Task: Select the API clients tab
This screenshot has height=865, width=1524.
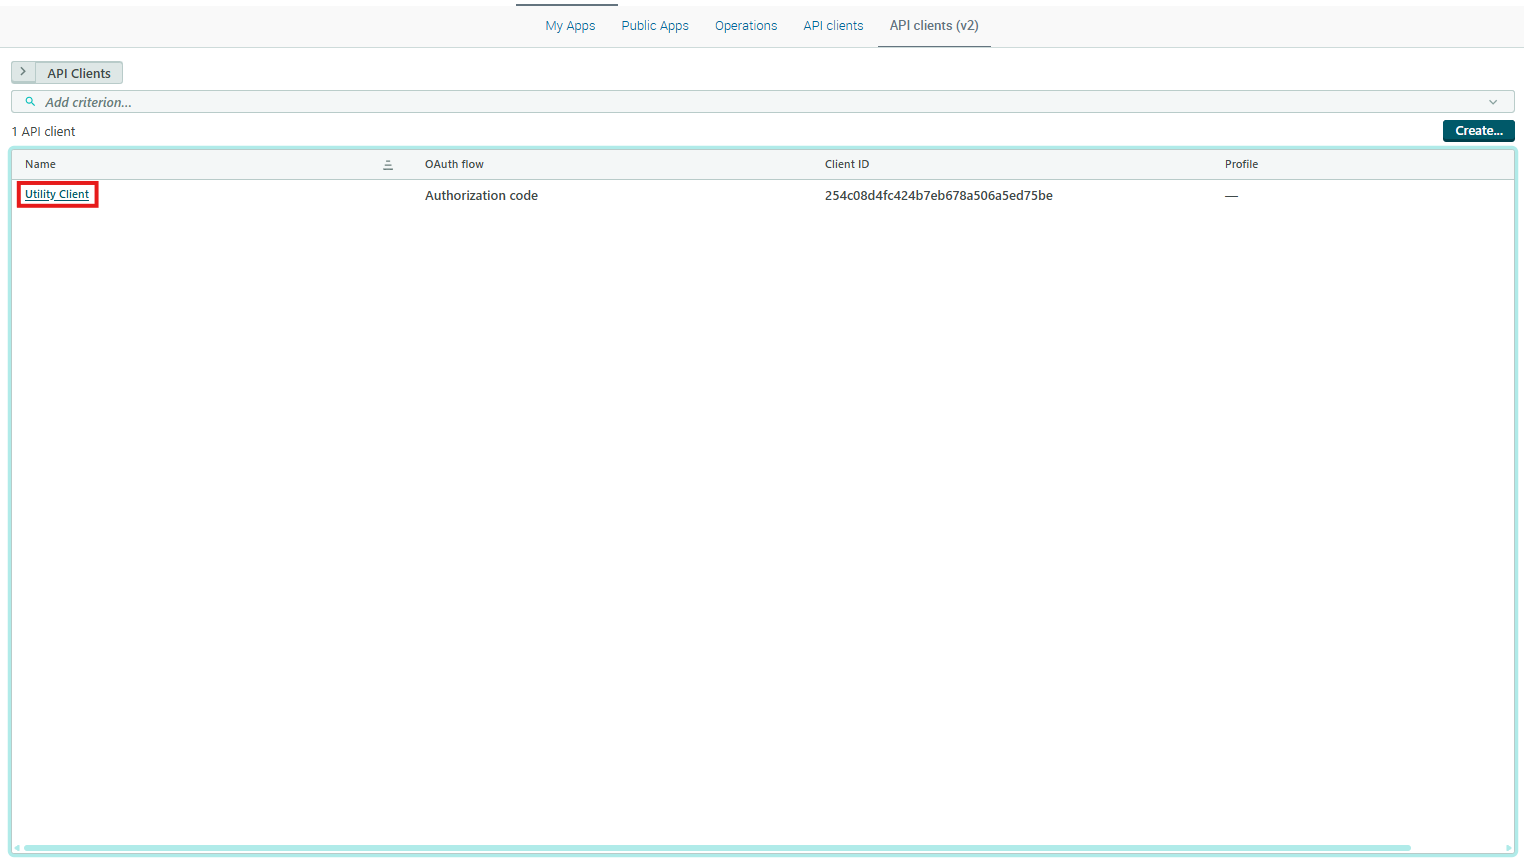Action: [833, 26]
